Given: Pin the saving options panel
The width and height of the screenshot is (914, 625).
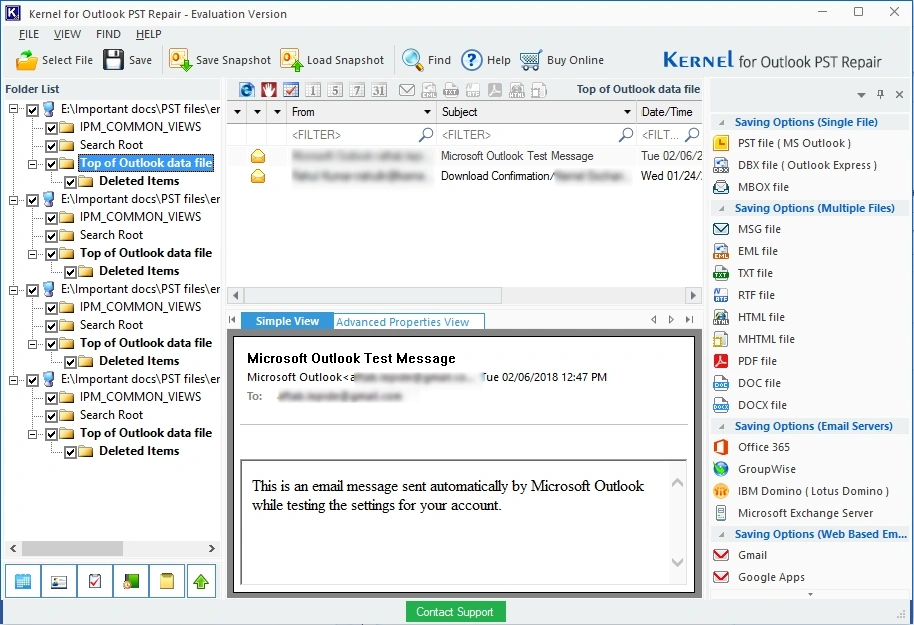Looking at the screenshot, I should click(x=880, y=94).
